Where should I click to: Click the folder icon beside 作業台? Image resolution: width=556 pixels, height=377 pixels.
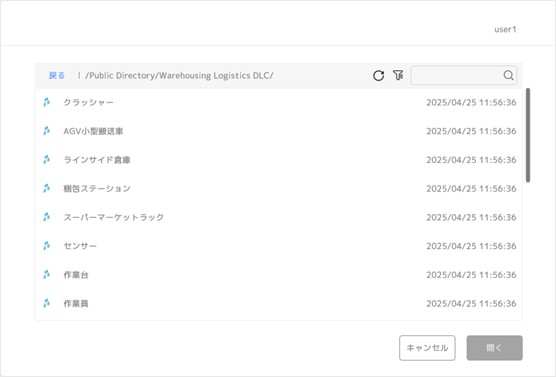[46, 275]
